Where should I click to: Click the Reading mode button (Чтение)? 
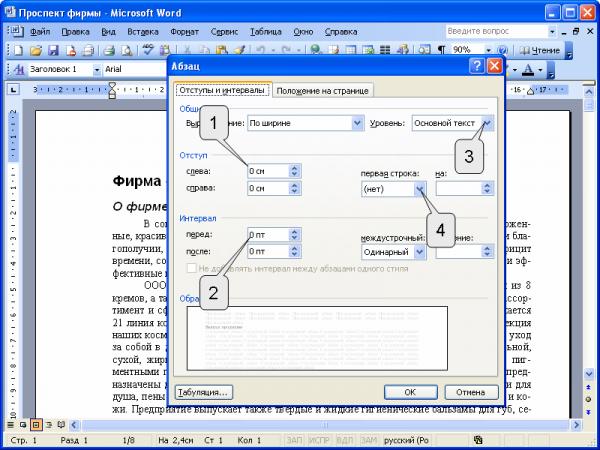coord(540,50)
